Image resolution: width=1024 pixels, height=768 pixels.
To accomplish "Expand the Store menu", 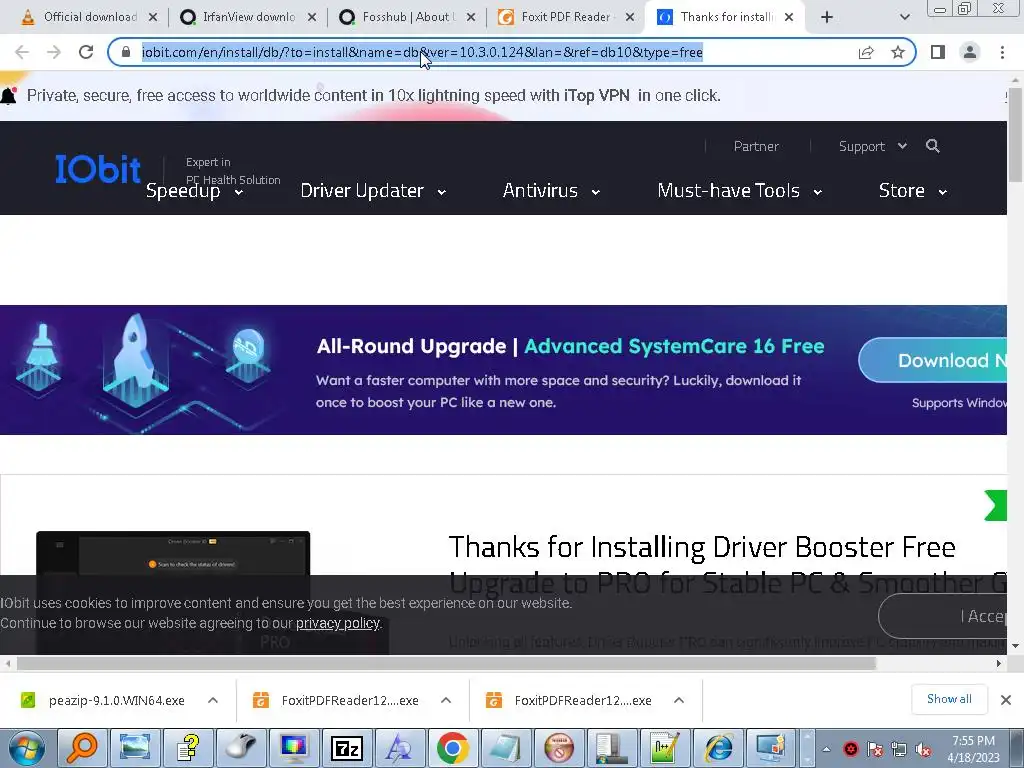I will 912,191.
